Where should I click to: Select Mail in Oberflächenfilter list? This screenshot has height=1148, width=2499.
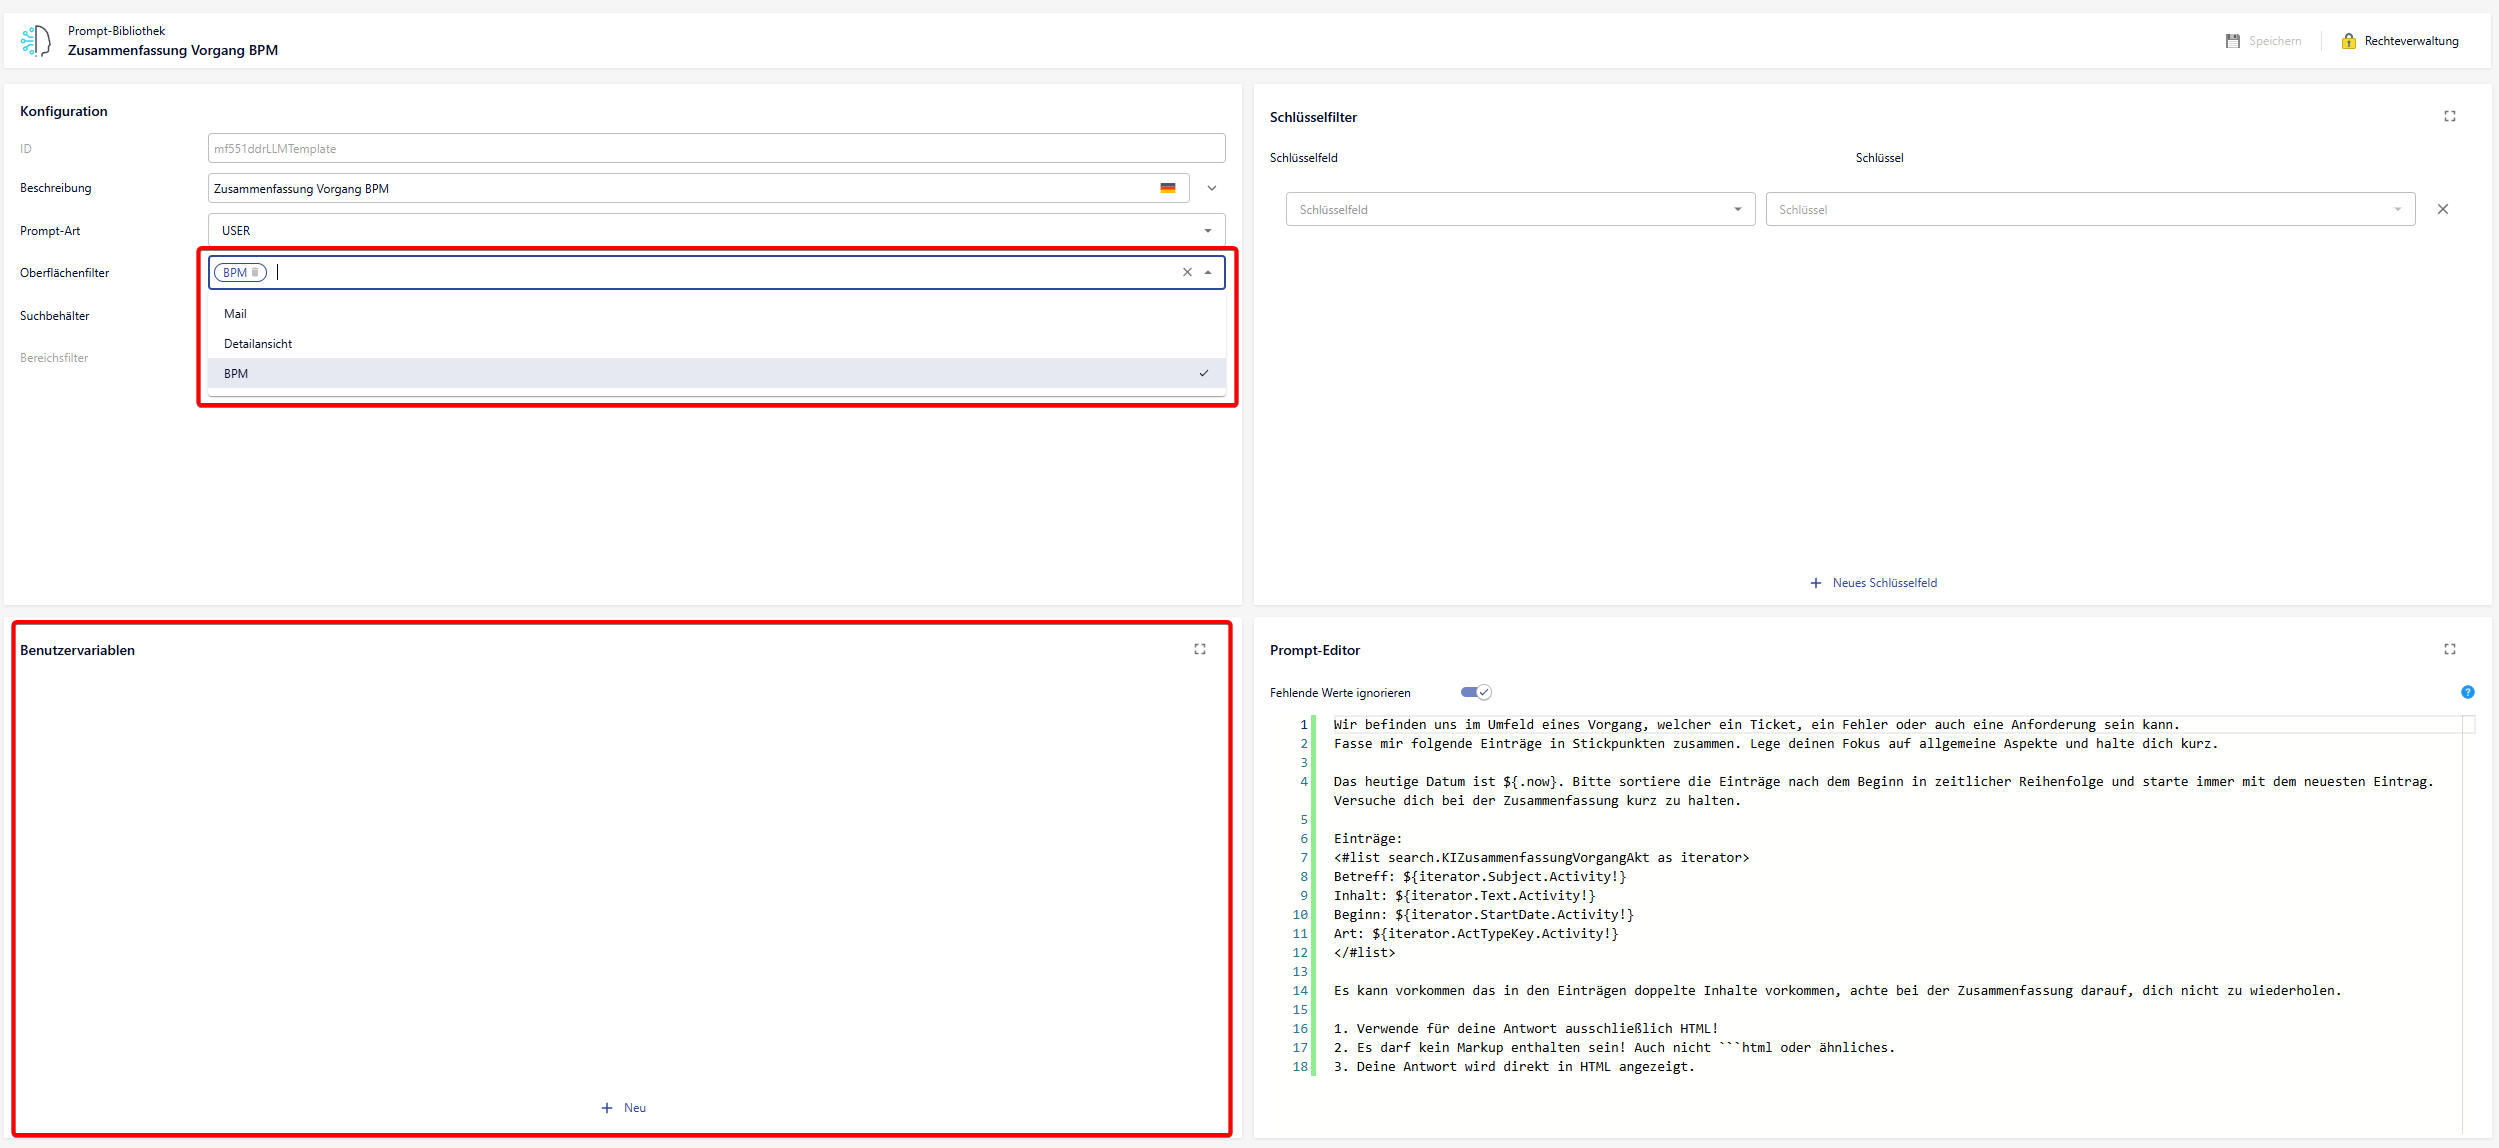(x=236, y=314)
